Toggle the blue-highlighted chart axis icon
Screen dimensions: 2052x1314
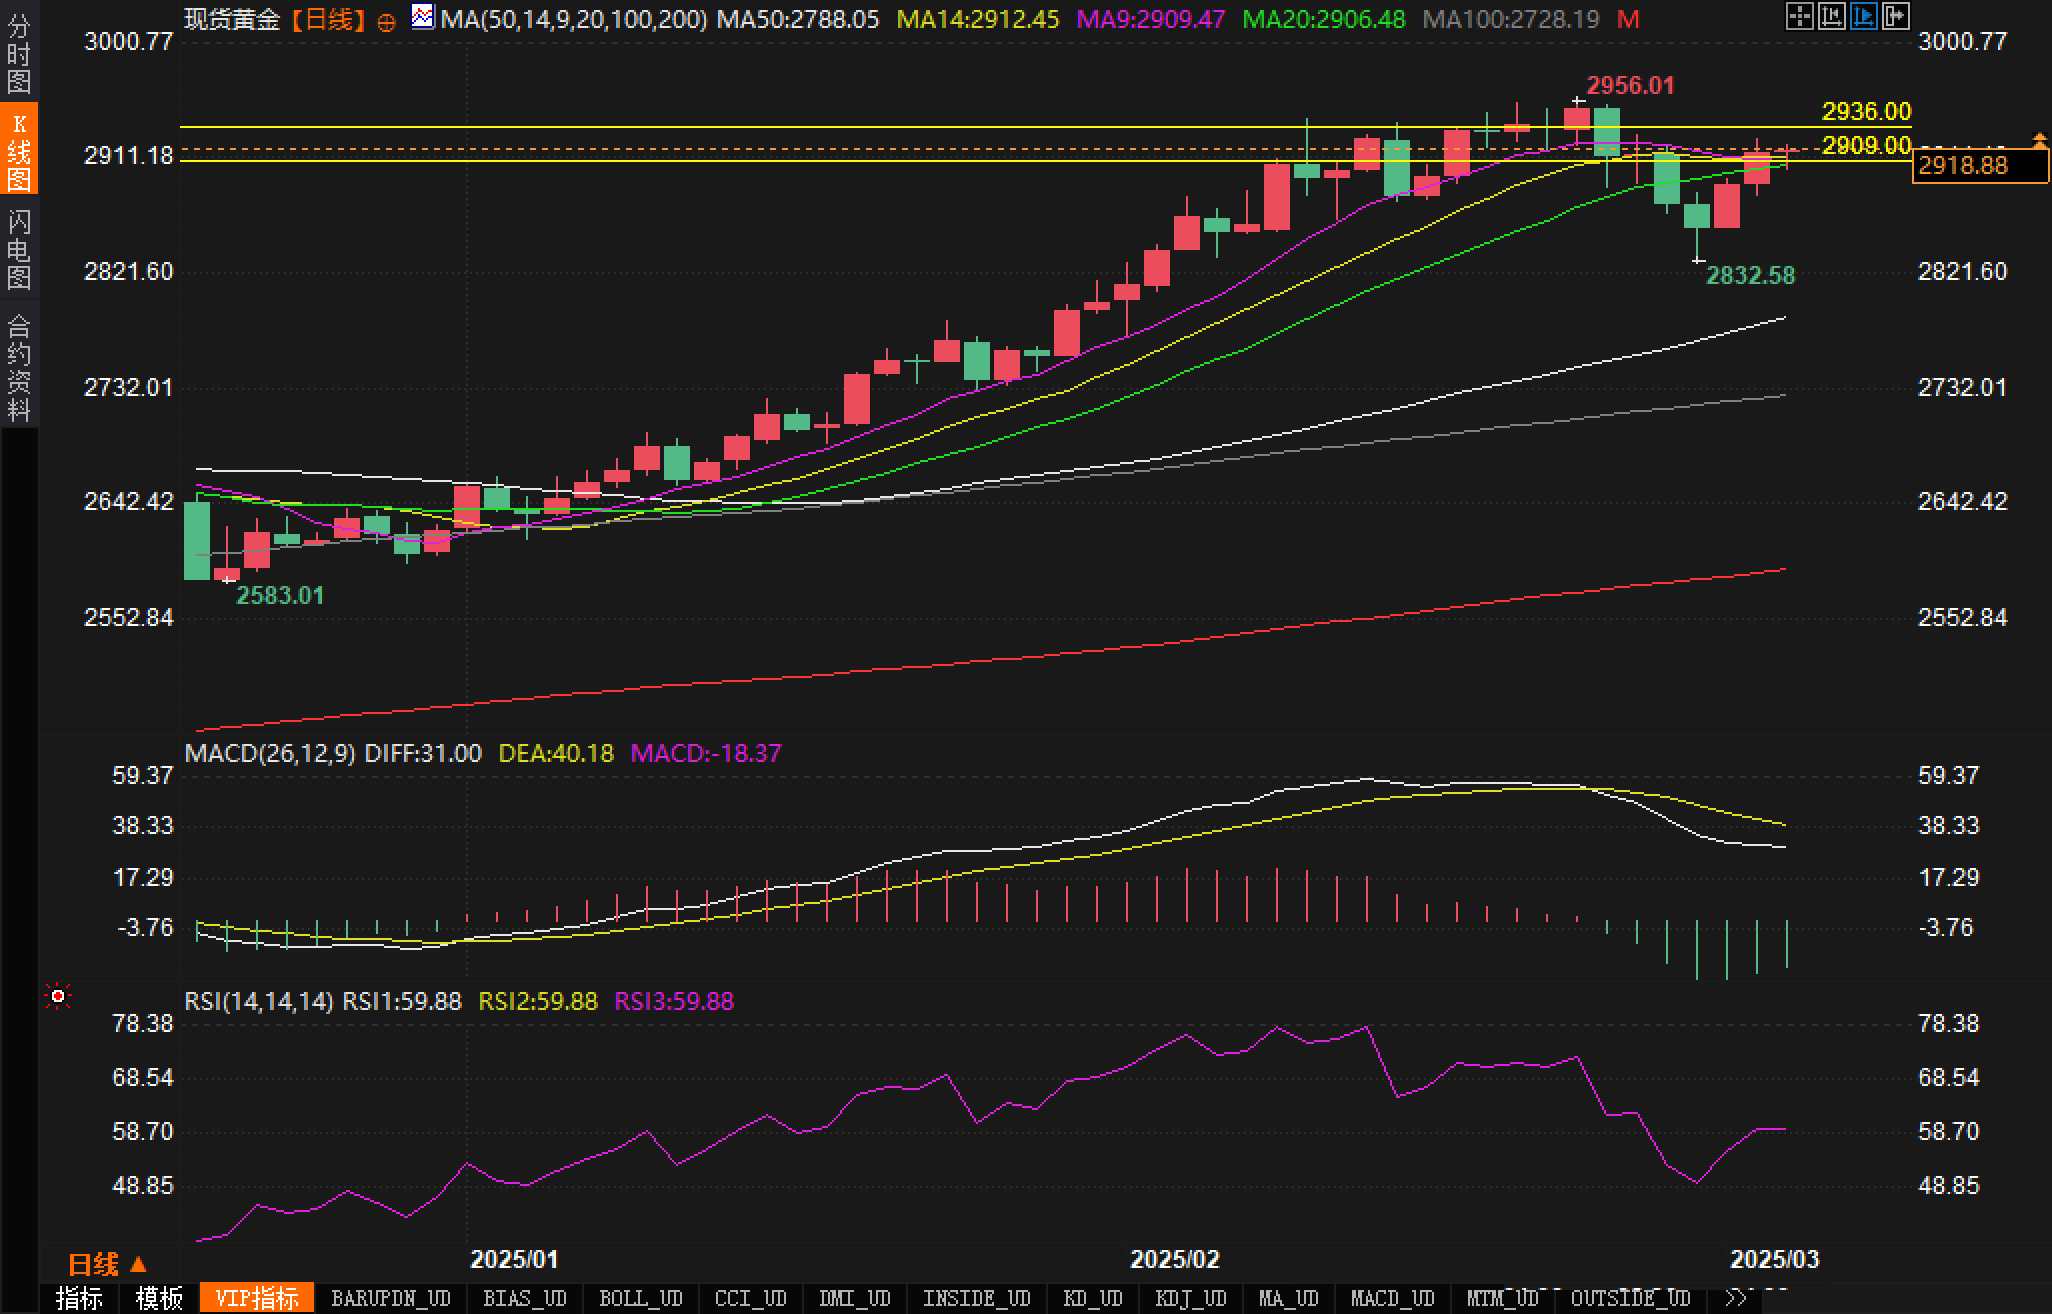pos(1863,16)
